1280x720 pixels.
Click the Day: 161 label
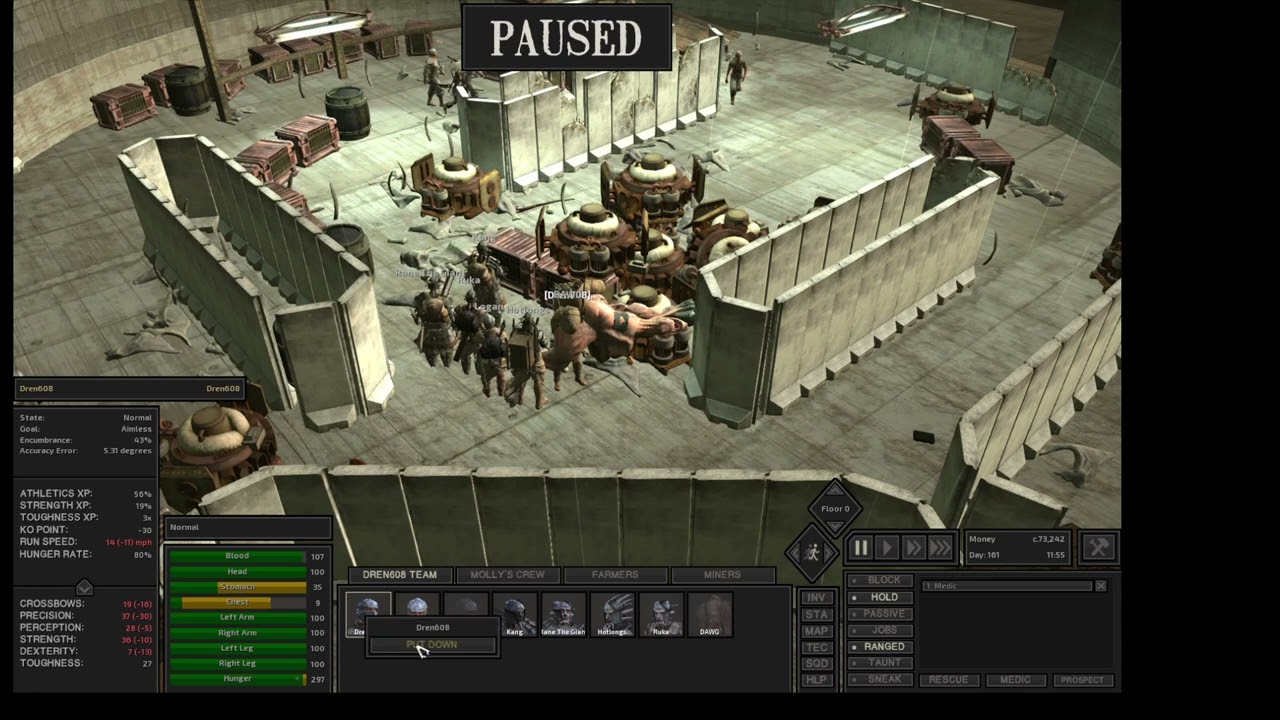(x=986, y=554)
